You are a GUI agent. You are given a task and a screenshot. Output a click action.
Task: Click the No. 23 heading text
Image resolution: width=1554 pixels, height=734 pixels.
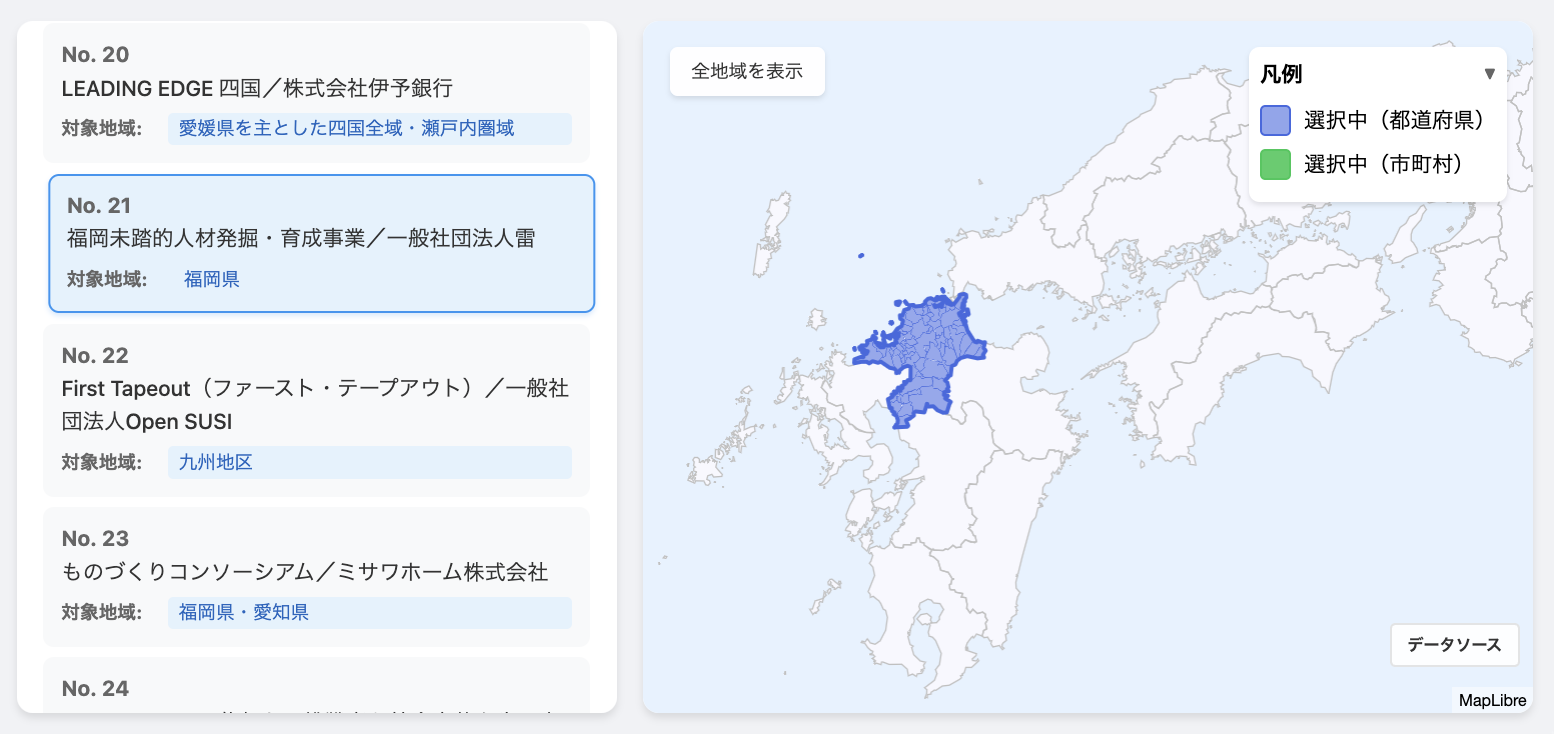(x=95, y=539)
